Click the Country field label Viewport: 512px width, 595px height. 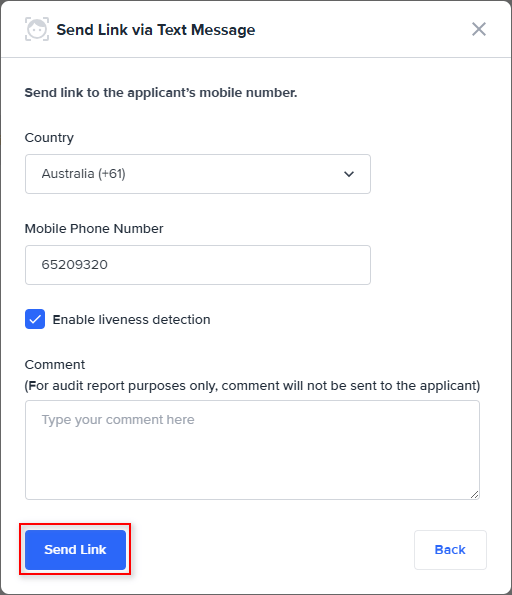click(x=49, y=138)
